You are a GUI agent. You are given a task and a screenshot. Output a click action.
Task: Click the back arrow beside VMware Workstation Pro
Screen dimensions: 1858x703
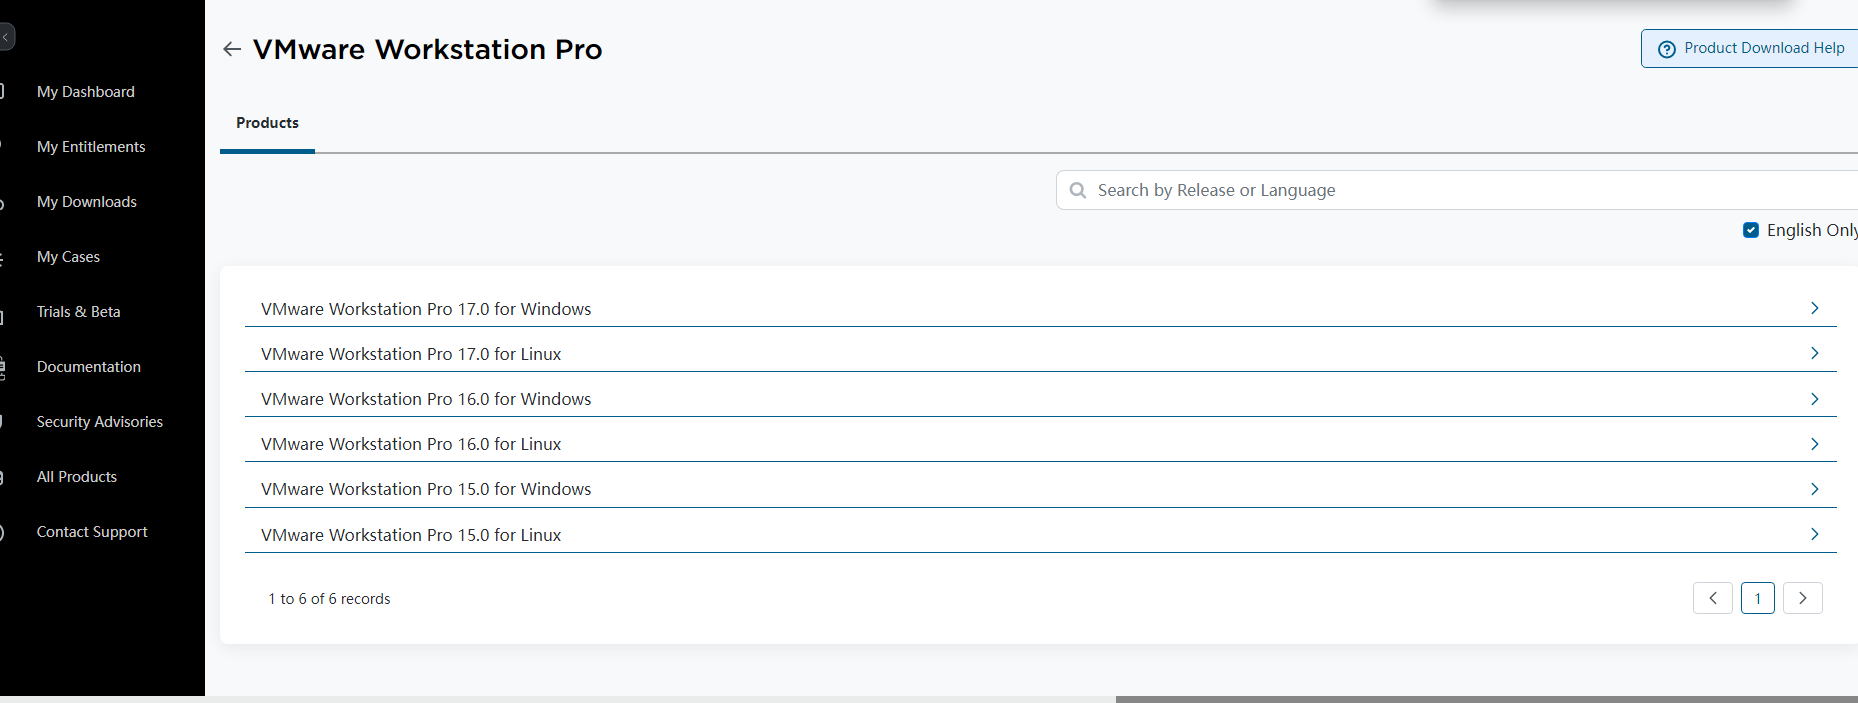[232, 49]
